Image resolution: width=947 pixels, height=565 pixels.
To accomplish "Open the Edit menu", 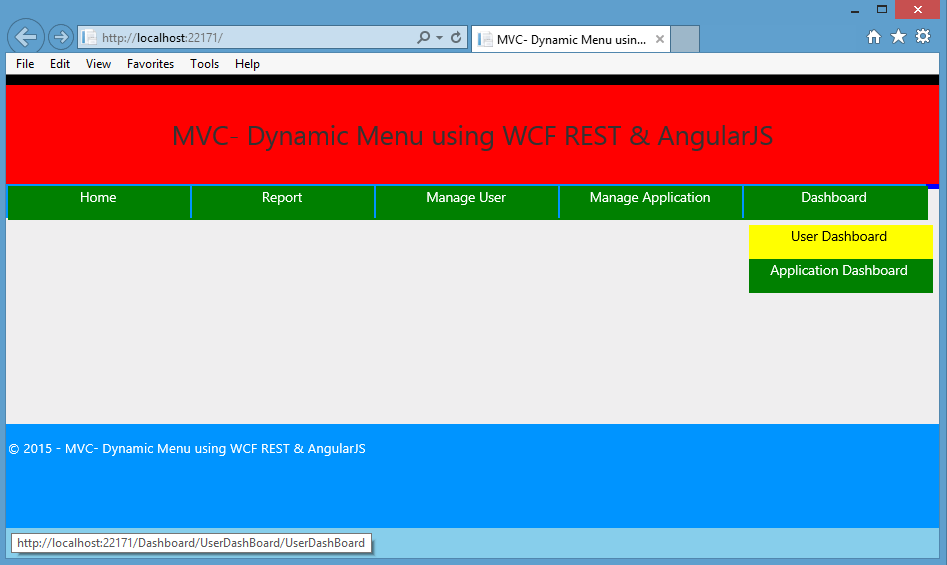I will pos(60,64).
